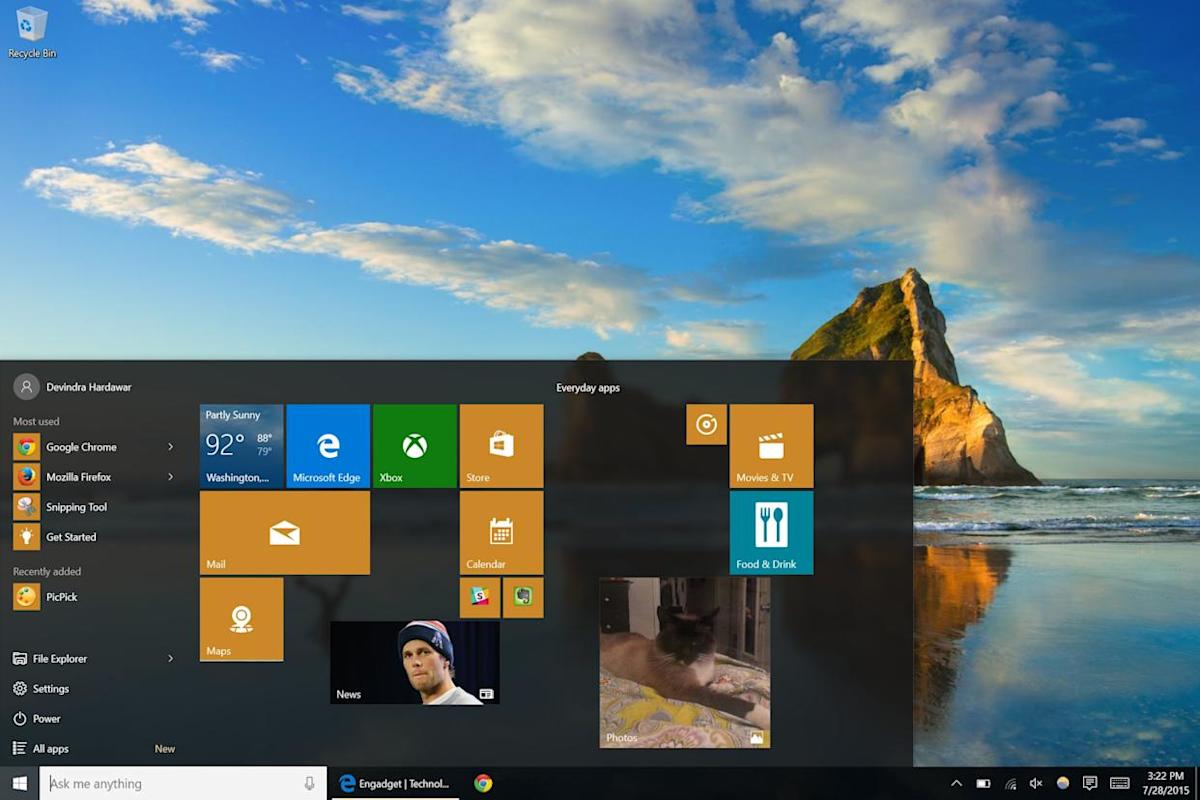Viewport: 1200px width, 800px height.
Task: Open the Power menu
Action: [48, 718]
